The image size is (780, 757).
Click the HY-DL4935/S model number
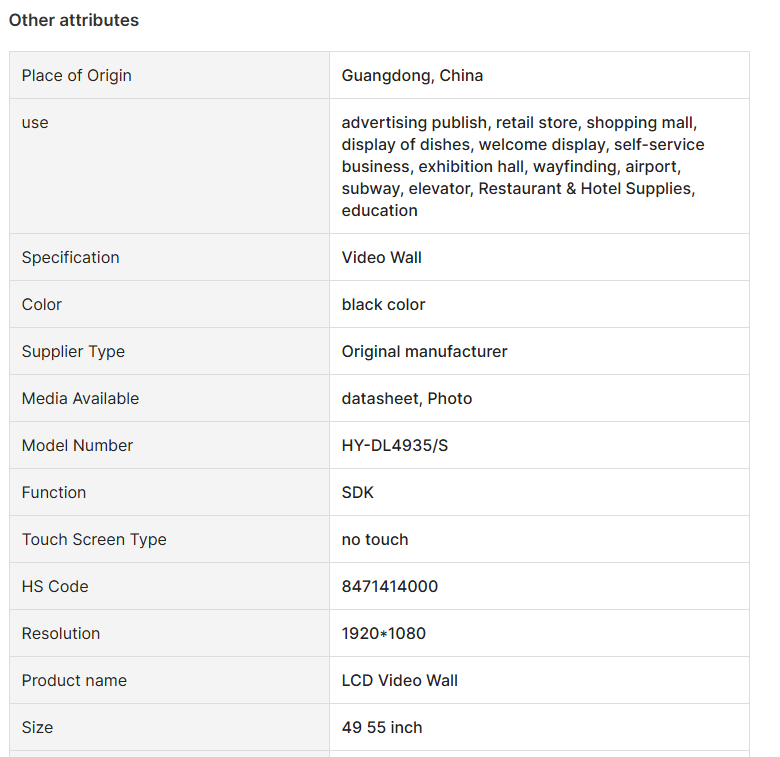coord(394,446)
